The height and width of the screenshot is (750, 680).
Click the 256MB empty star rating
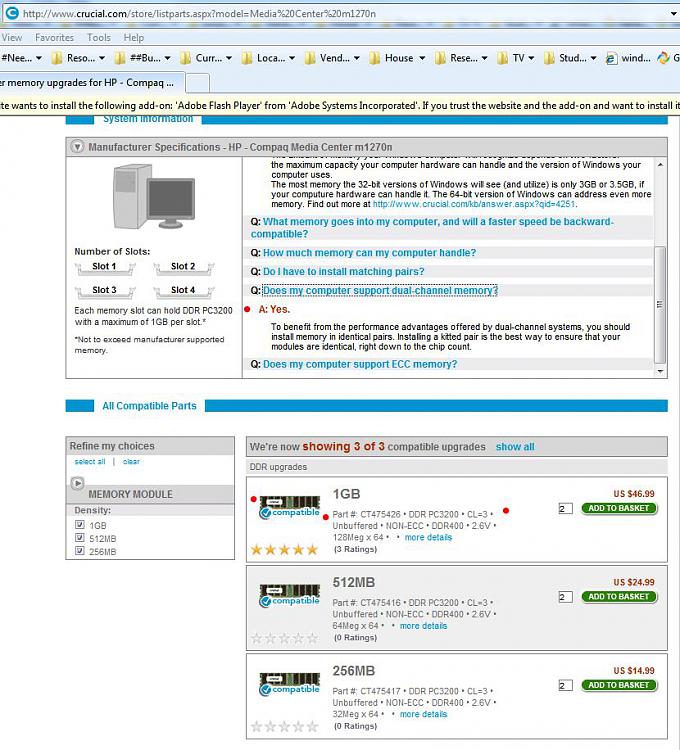coord(285,727)
